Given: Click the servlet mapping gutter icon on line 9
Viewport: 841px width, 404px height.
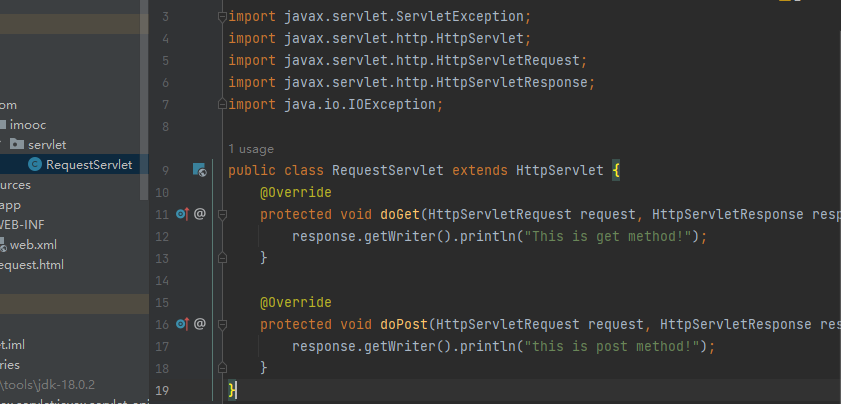Looking at the screenshot, I should pos(199,170).
